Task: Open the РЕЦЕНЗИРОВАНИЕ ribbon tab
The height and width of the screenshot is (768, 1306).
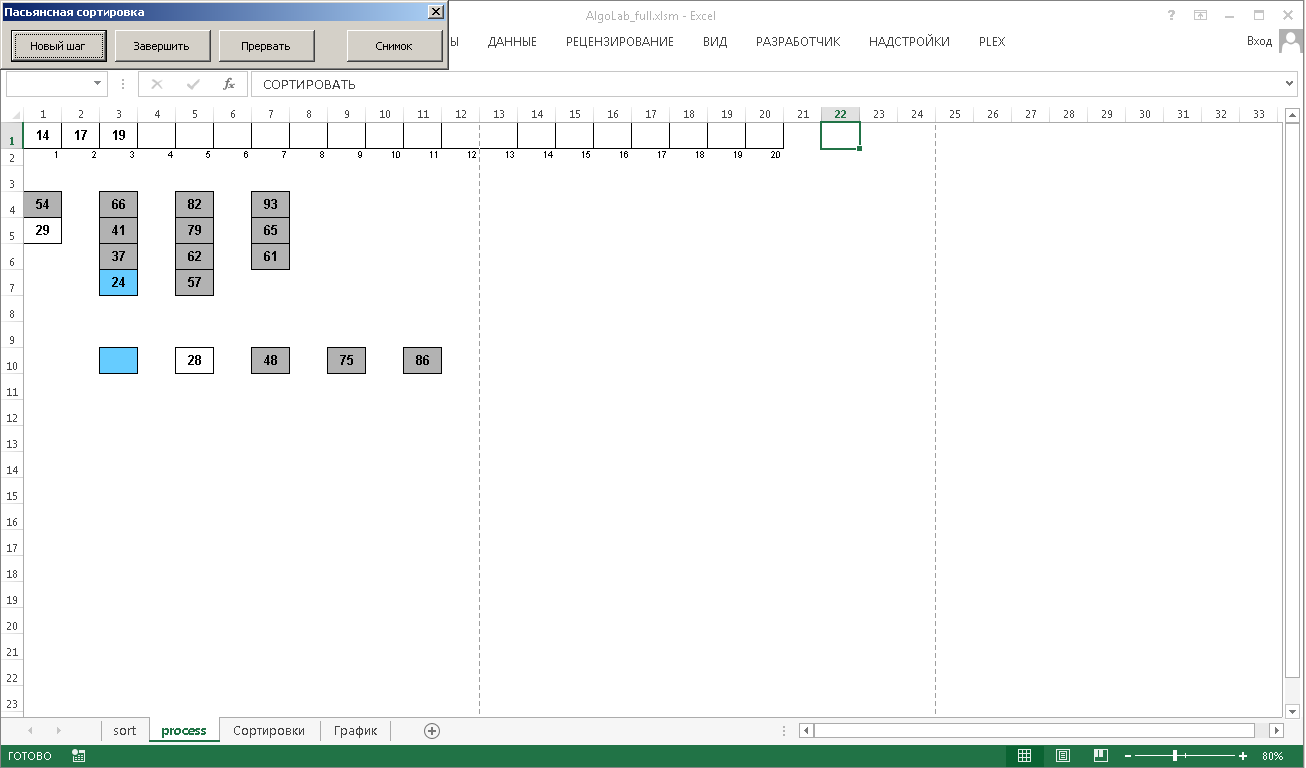Action: [620, 42]
